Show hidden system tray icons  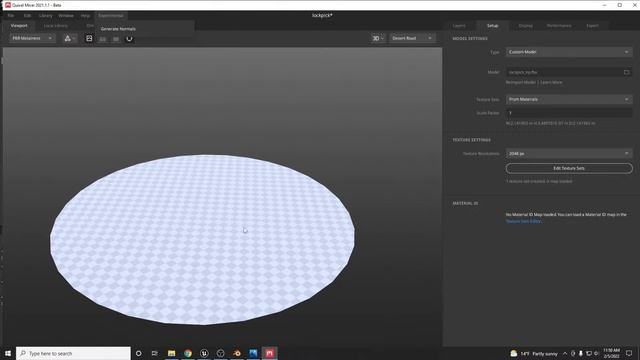pos(565,353)
